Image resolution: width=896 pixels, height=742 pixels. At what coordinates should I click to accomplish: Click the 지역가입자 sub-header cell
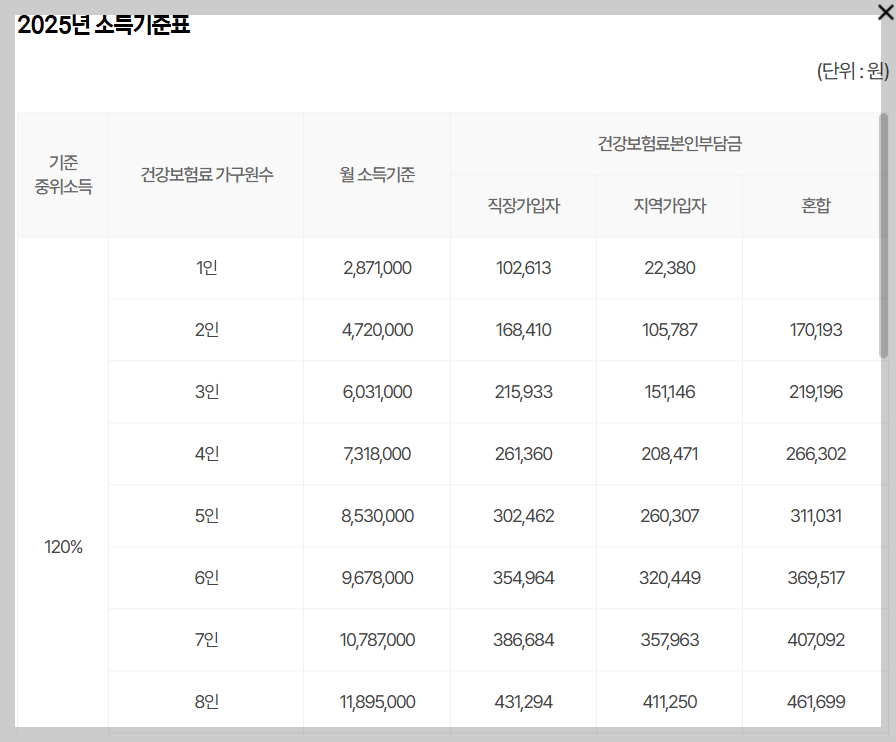[668, 205]
